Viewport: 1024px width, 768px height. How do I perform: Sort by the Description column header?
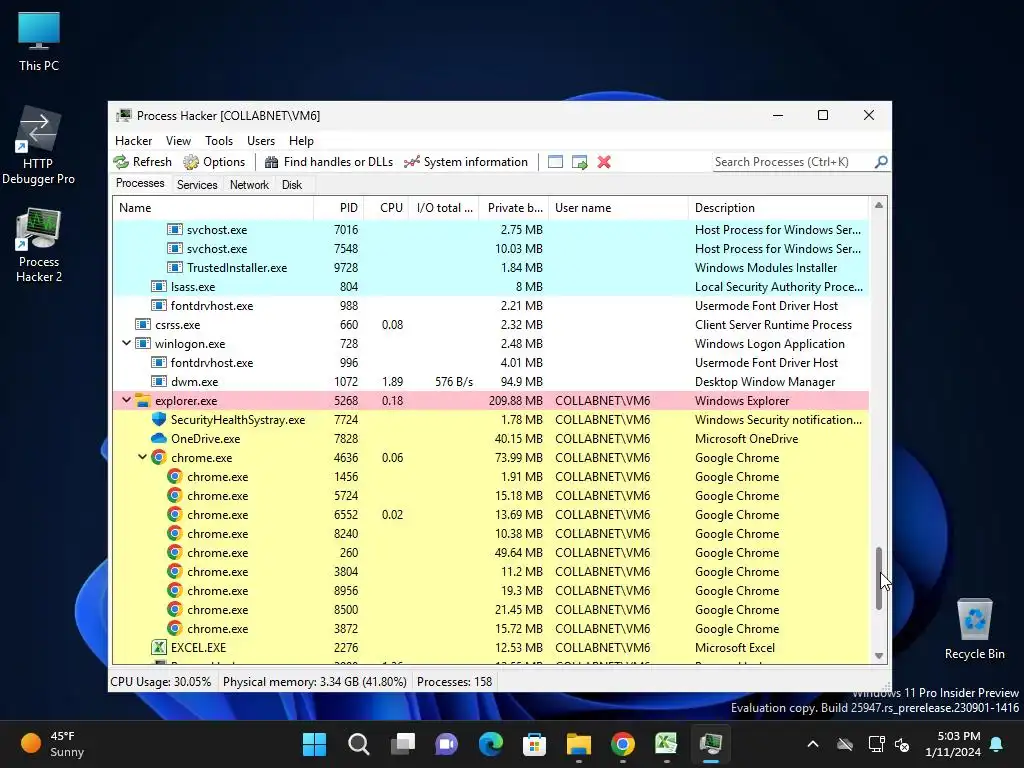[778, 208]
